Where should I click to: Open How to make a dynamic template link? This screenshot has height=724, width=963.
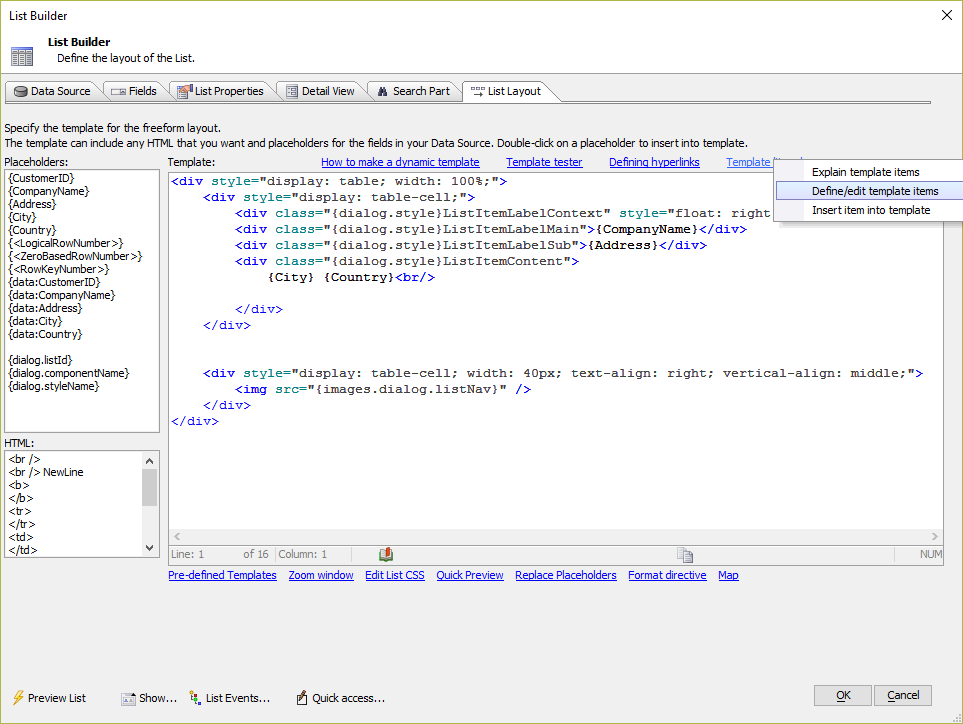[400, 162]
